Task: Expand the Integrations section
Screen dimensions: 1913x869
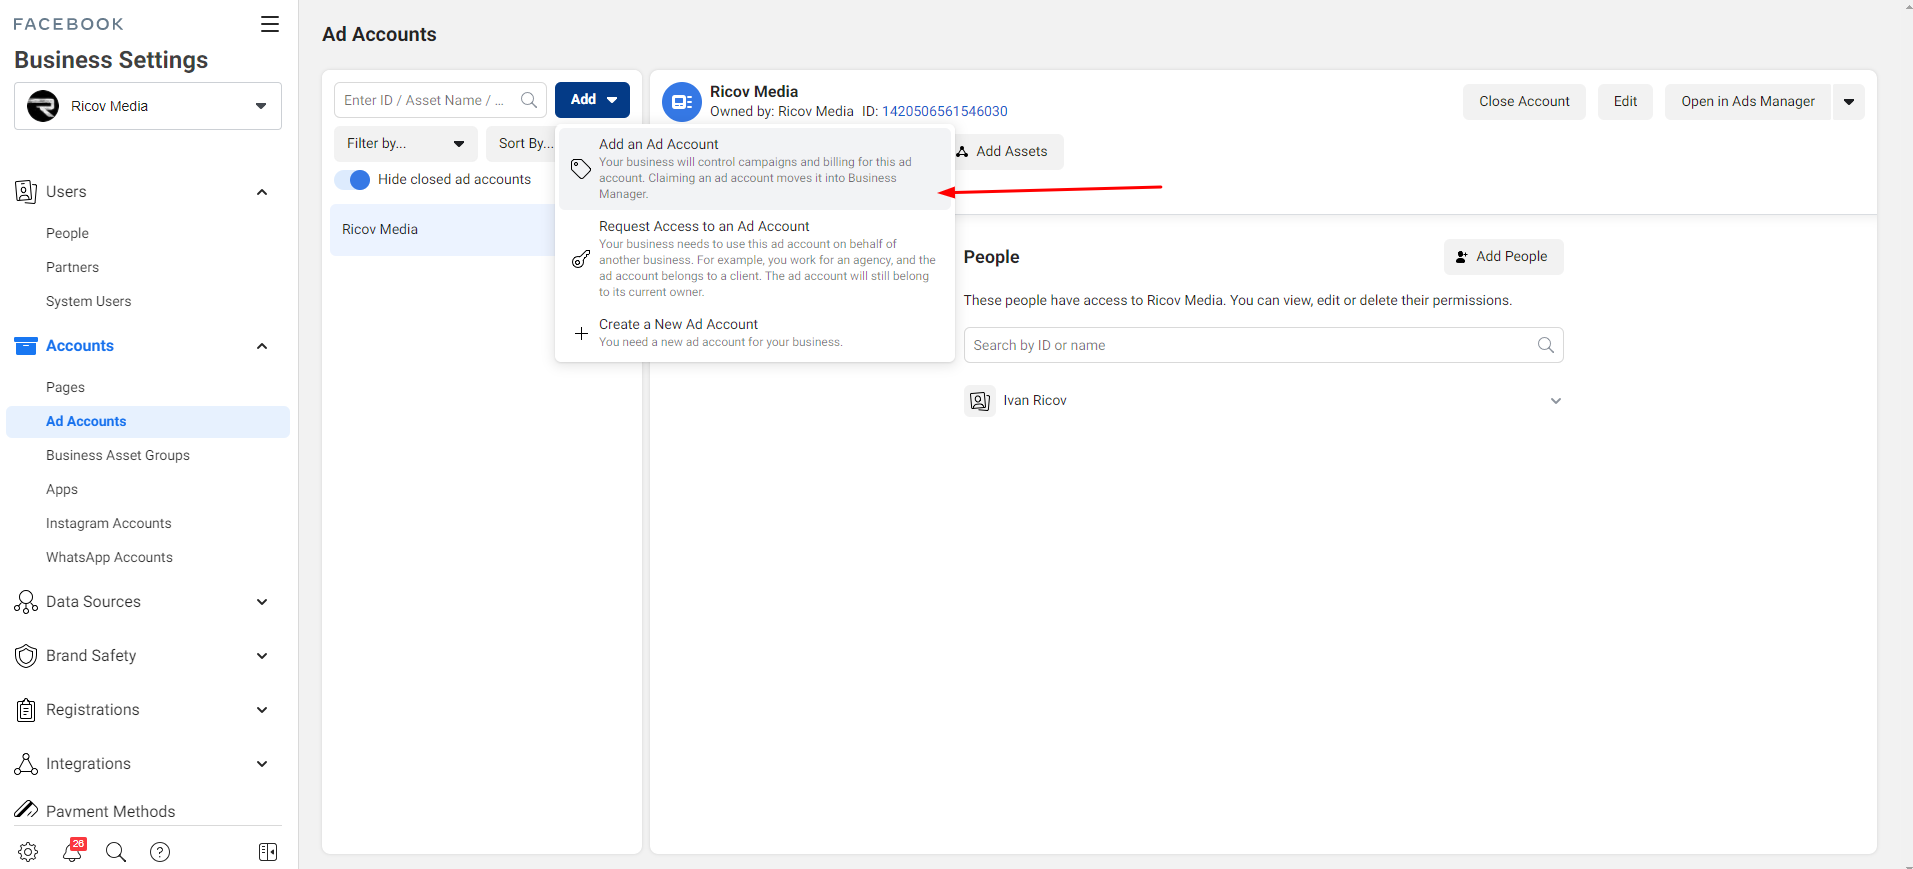Action: pyautogui.click(x=262, y=764)
